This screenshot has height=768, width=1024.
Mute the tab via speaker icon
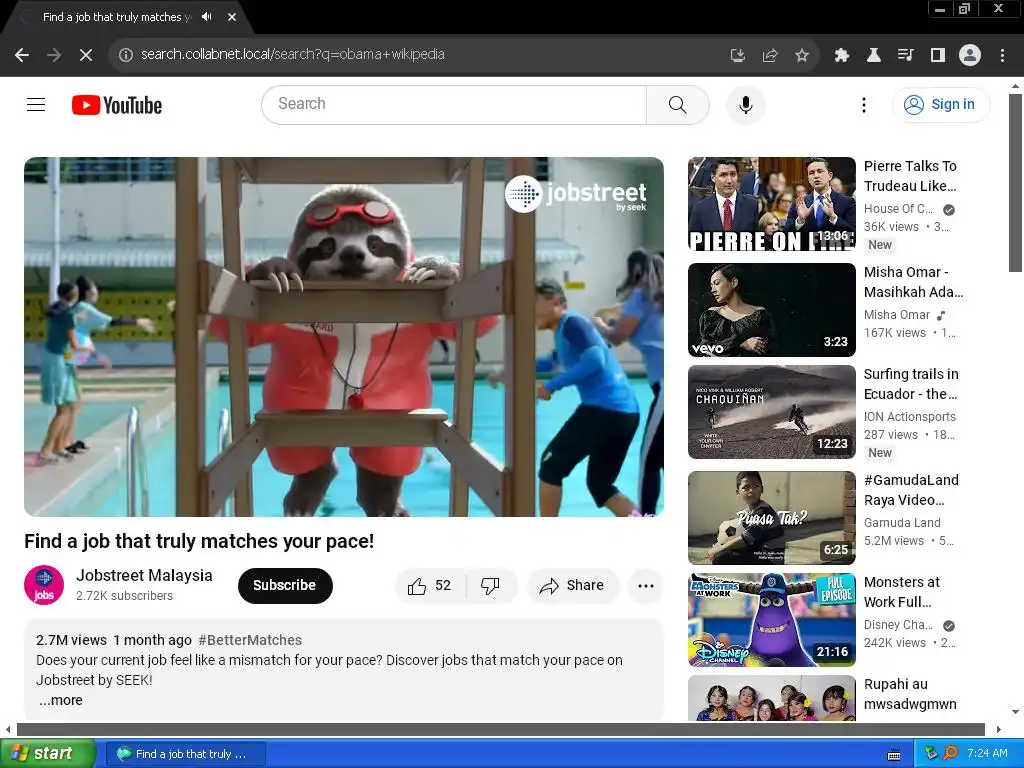point(207,17)
